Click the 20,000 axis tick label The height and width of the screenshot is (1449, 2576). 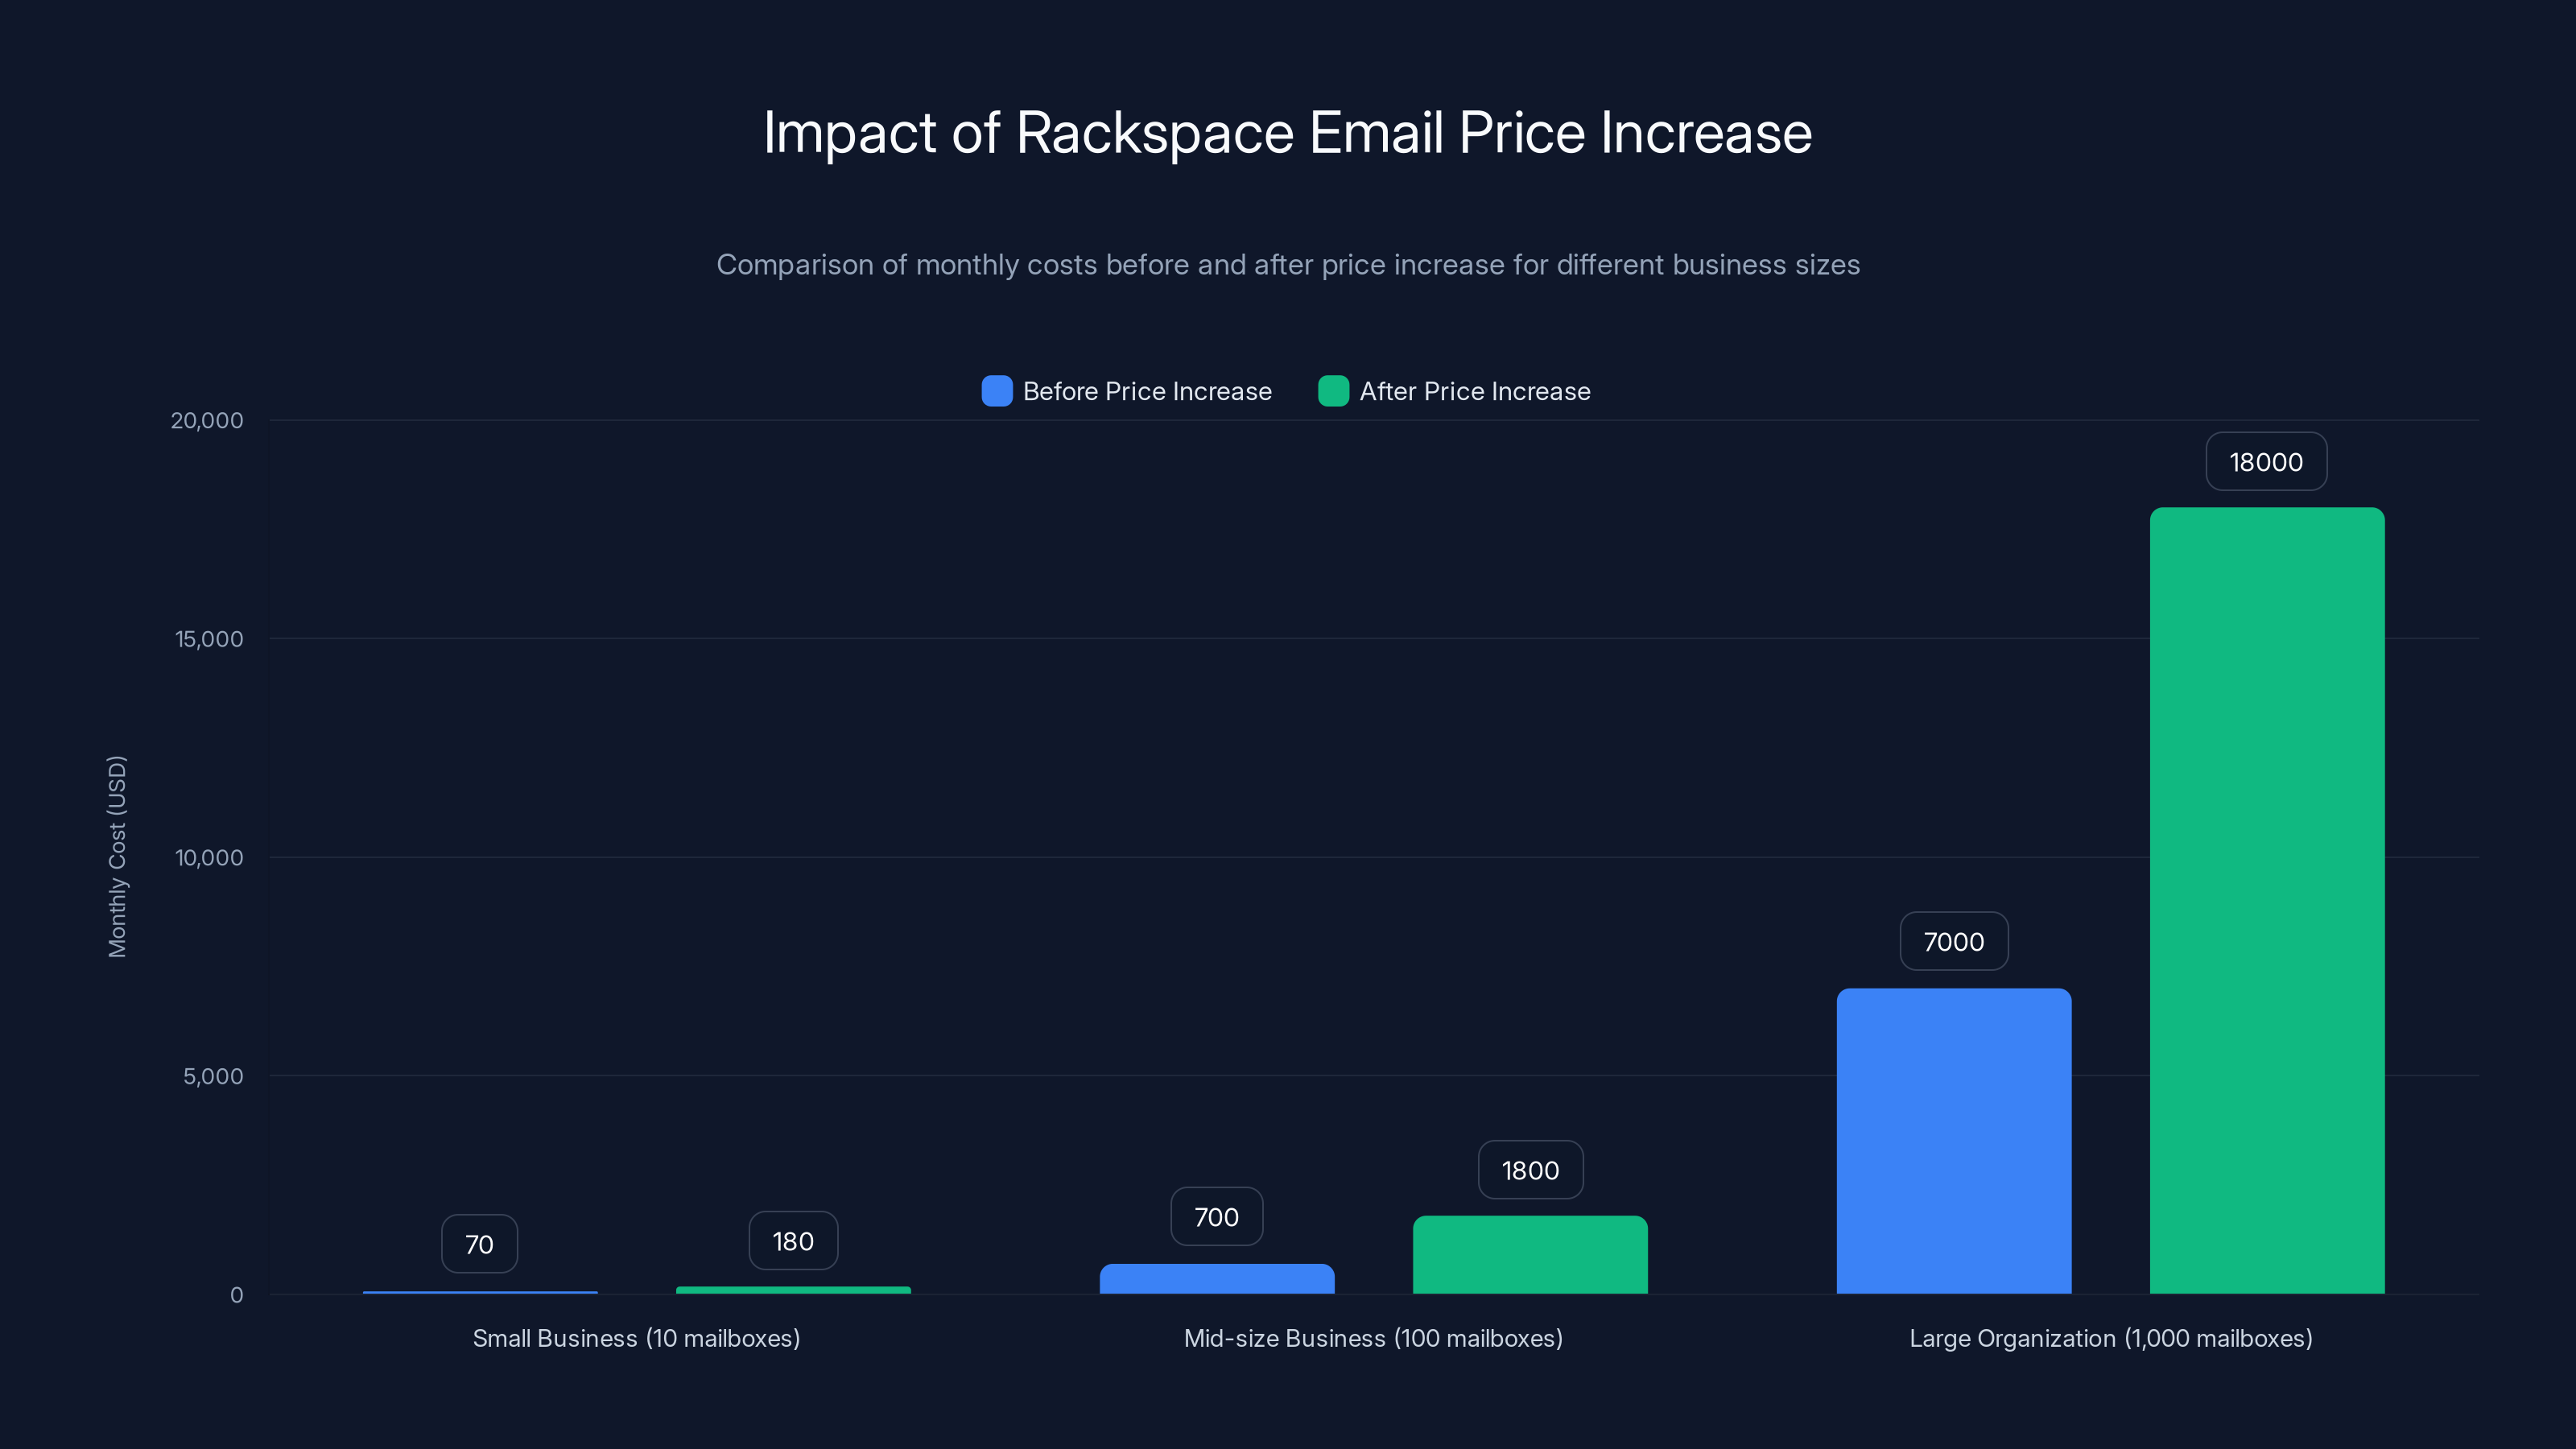pyautogui.click(x=207, y=420)
